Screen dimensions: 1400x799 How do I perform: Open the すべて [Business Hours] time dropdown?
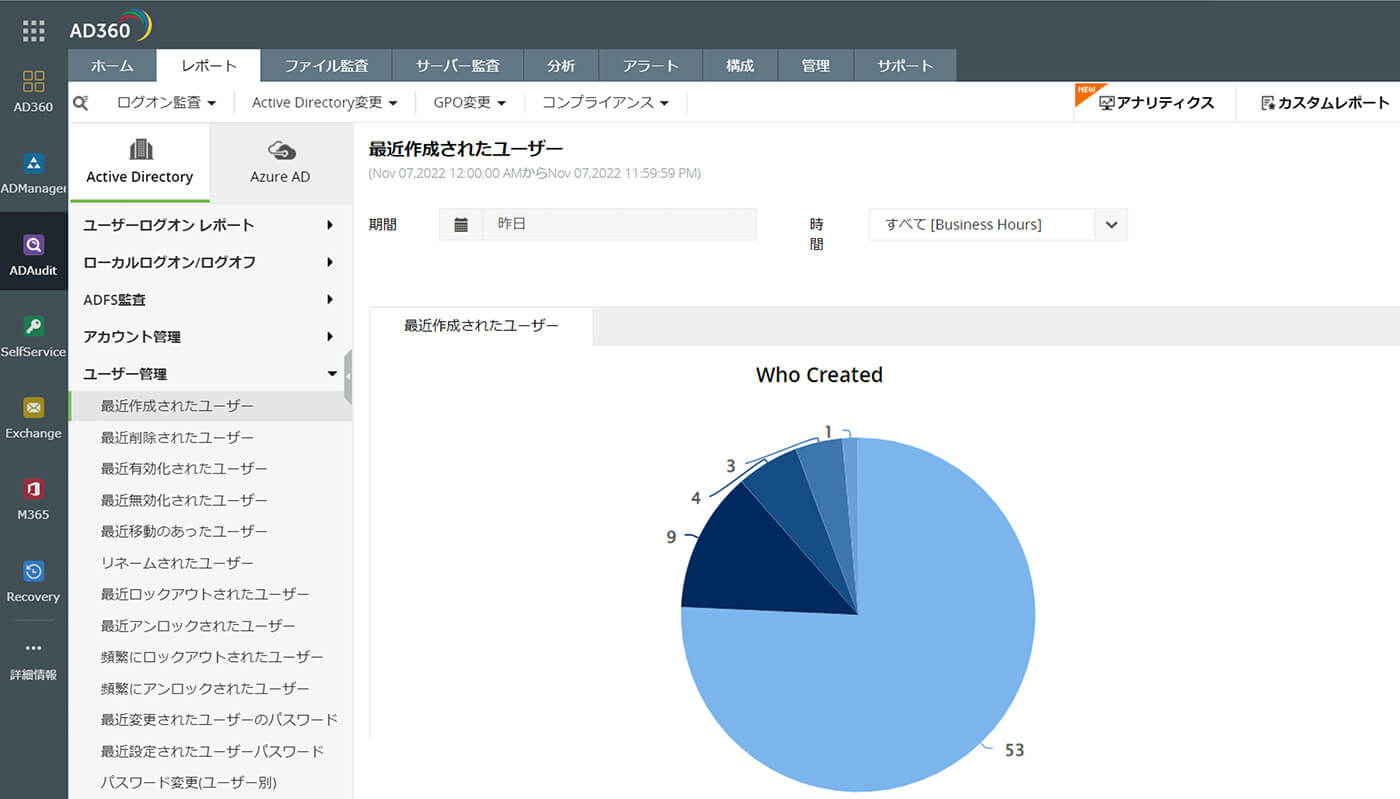point(997,224)
